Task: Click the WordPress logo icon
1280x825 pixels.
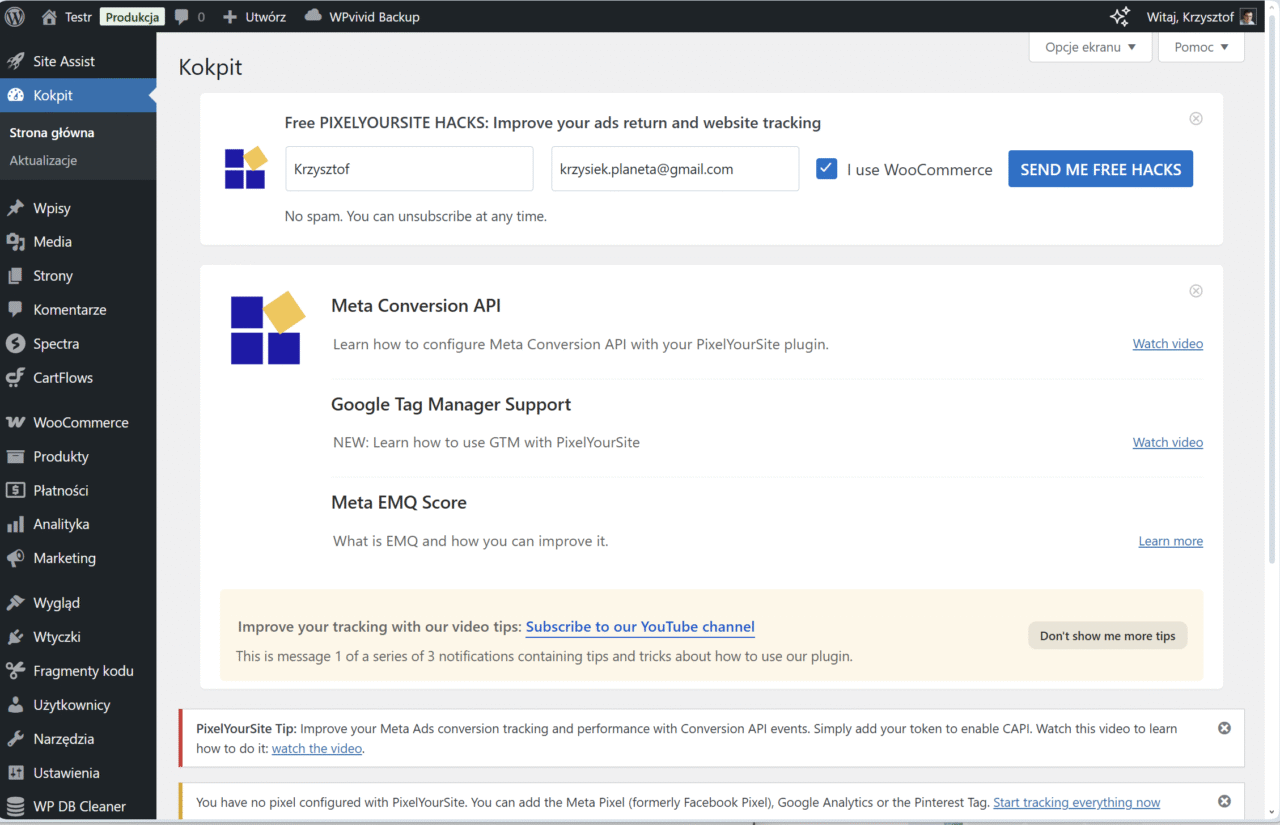Action: (x=15, y=16)
